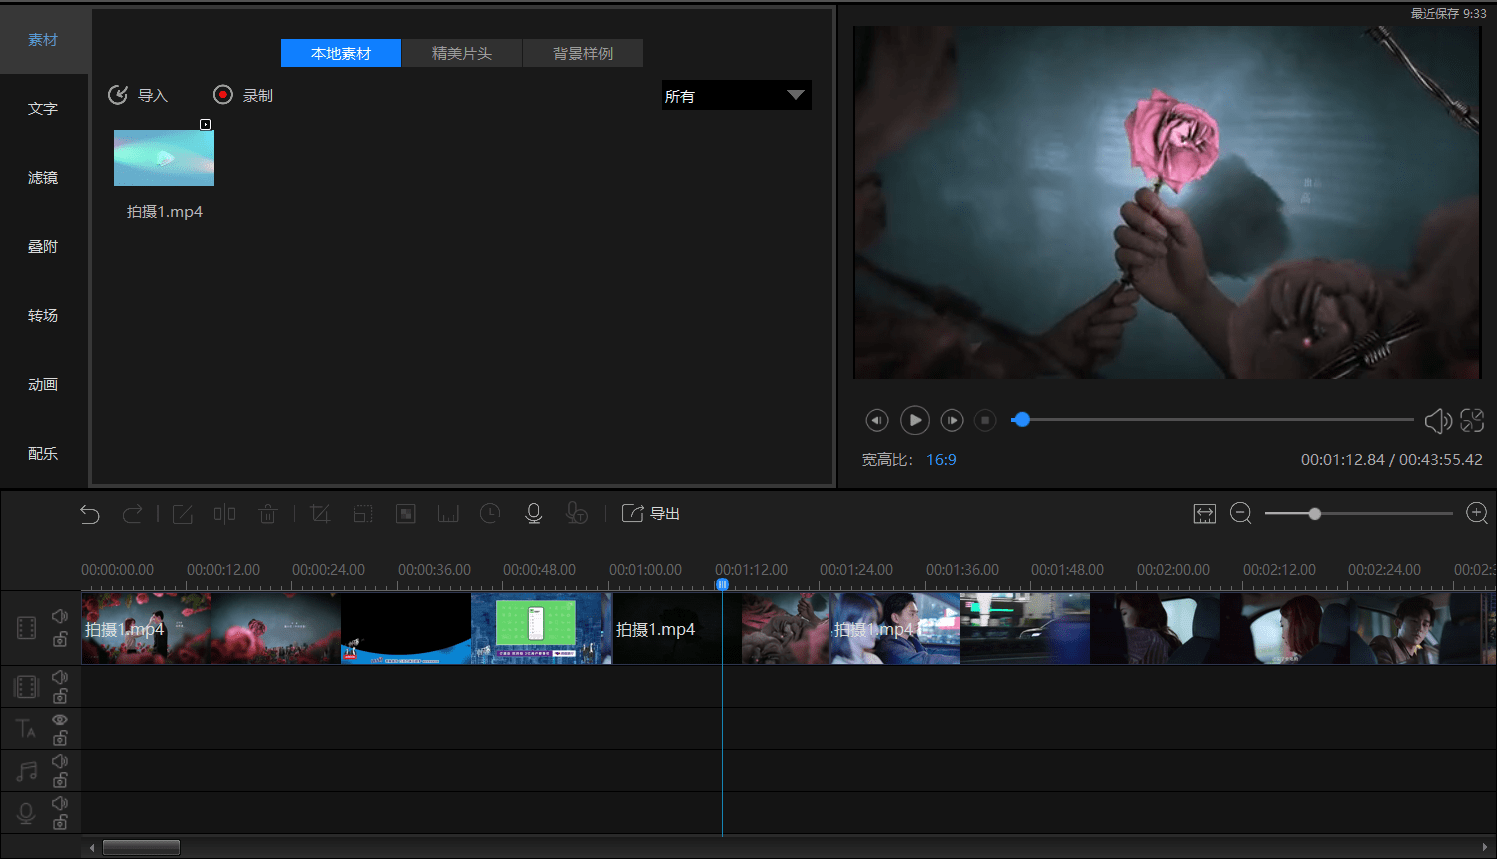Play the video preview

(915, 421)
